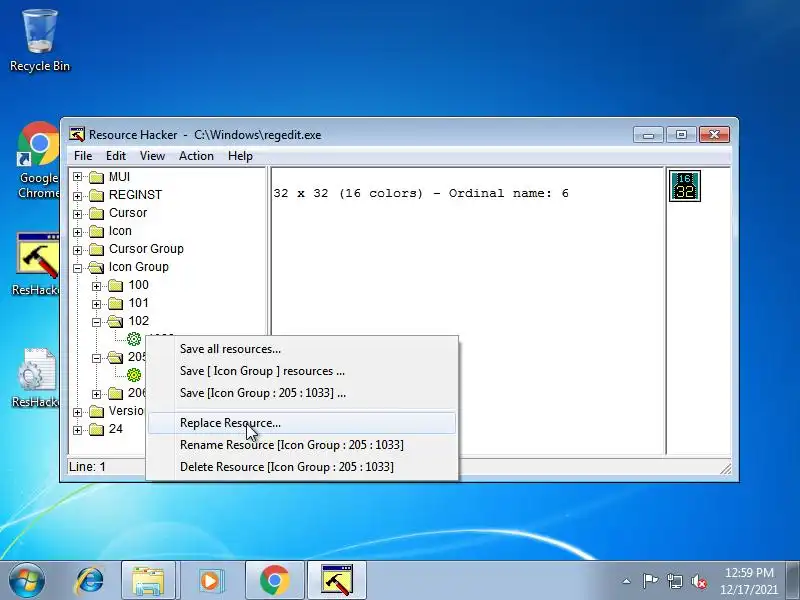This screenshot has height=600, width=800.
Task: Open Windows Media Player from taskbar
Action: pos(210,581)
